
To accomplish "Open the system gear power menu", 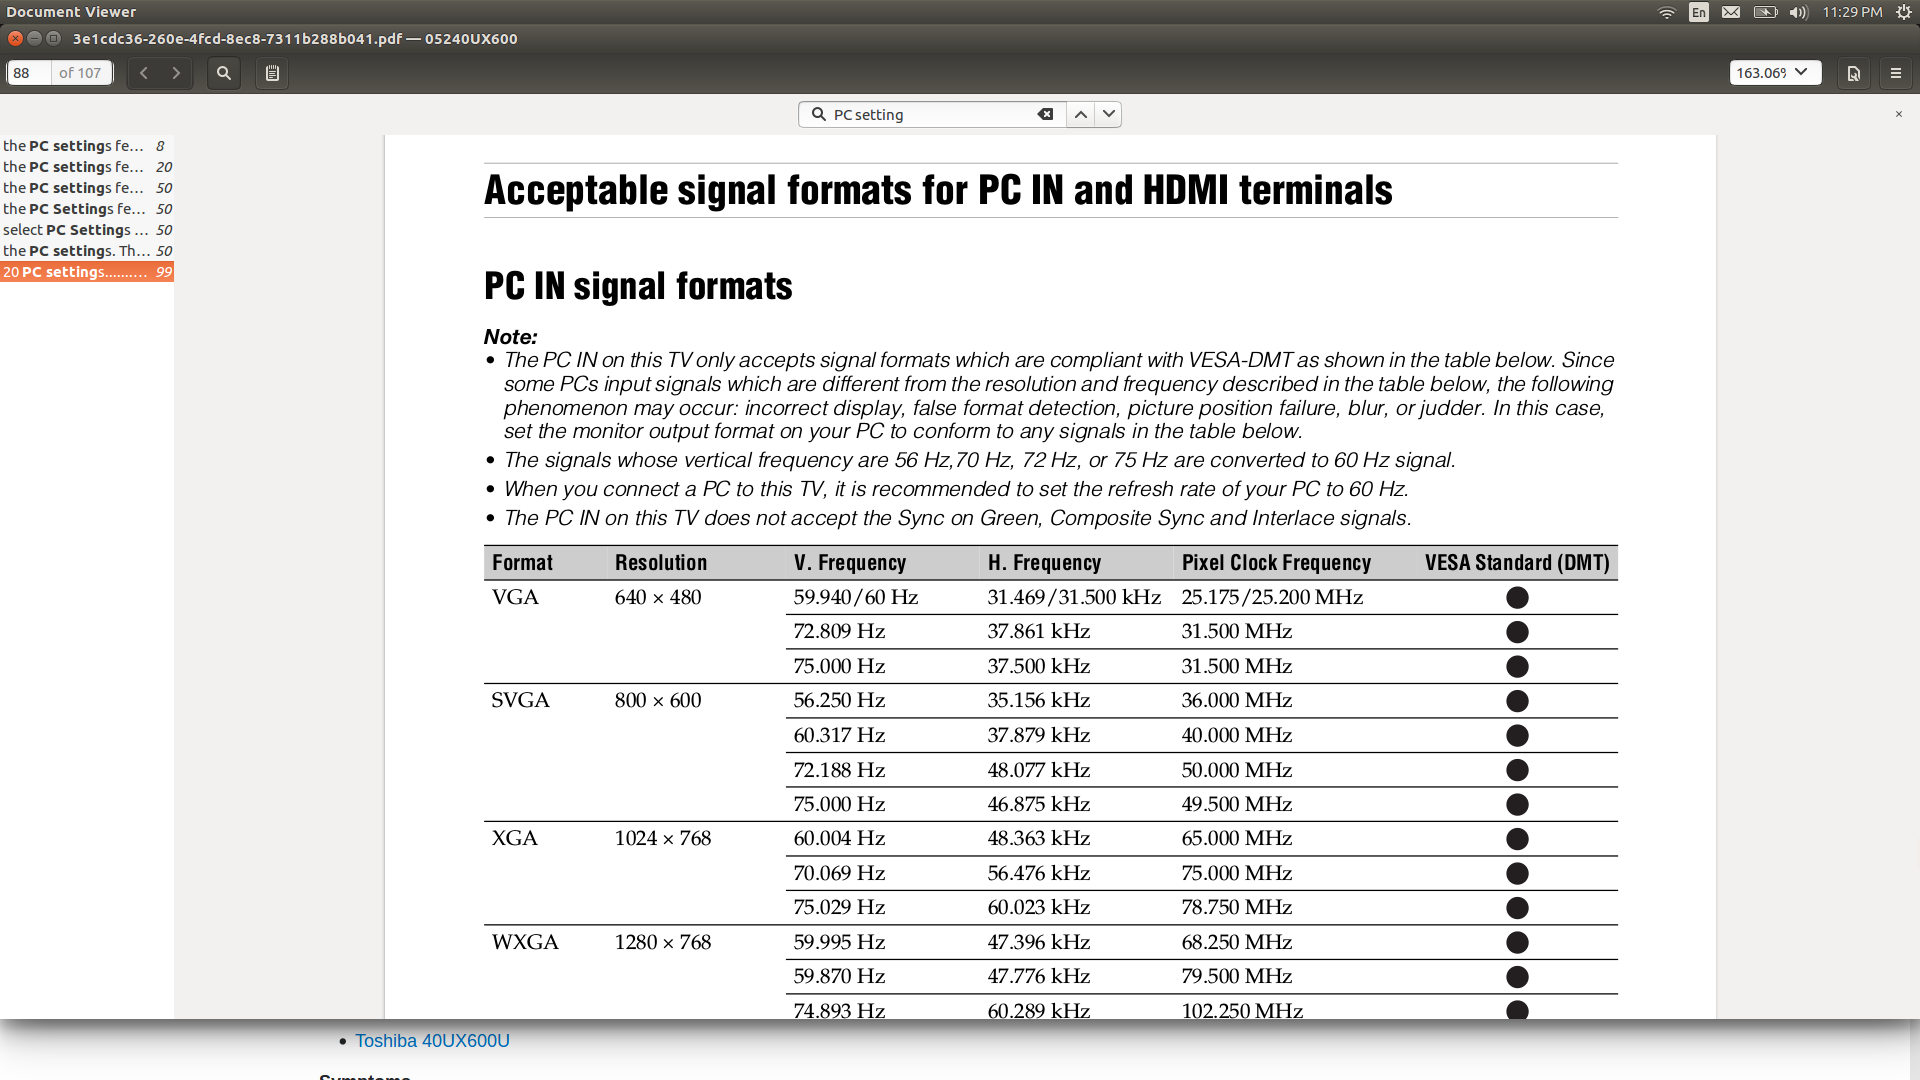I will 1903,12.
